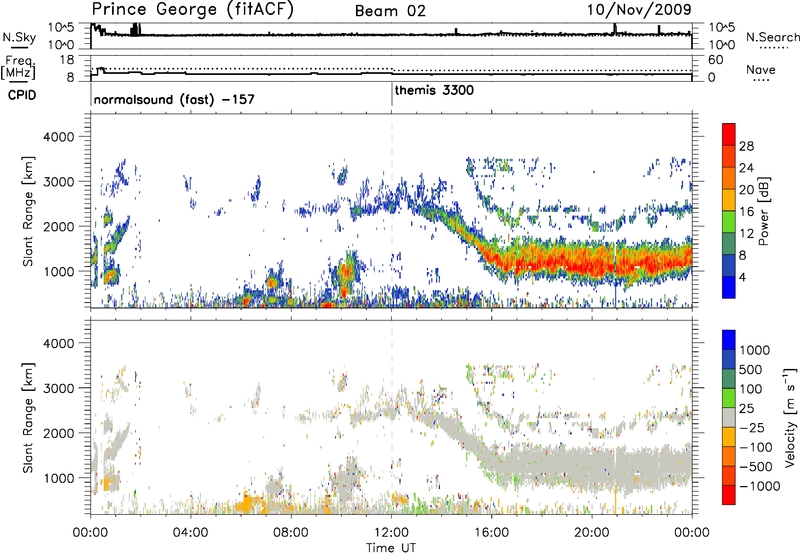Click the '4000' tick in the Power panel
The width and height of the screenshot is (800, 554).
pyautogui.click(x=58, y=137)
